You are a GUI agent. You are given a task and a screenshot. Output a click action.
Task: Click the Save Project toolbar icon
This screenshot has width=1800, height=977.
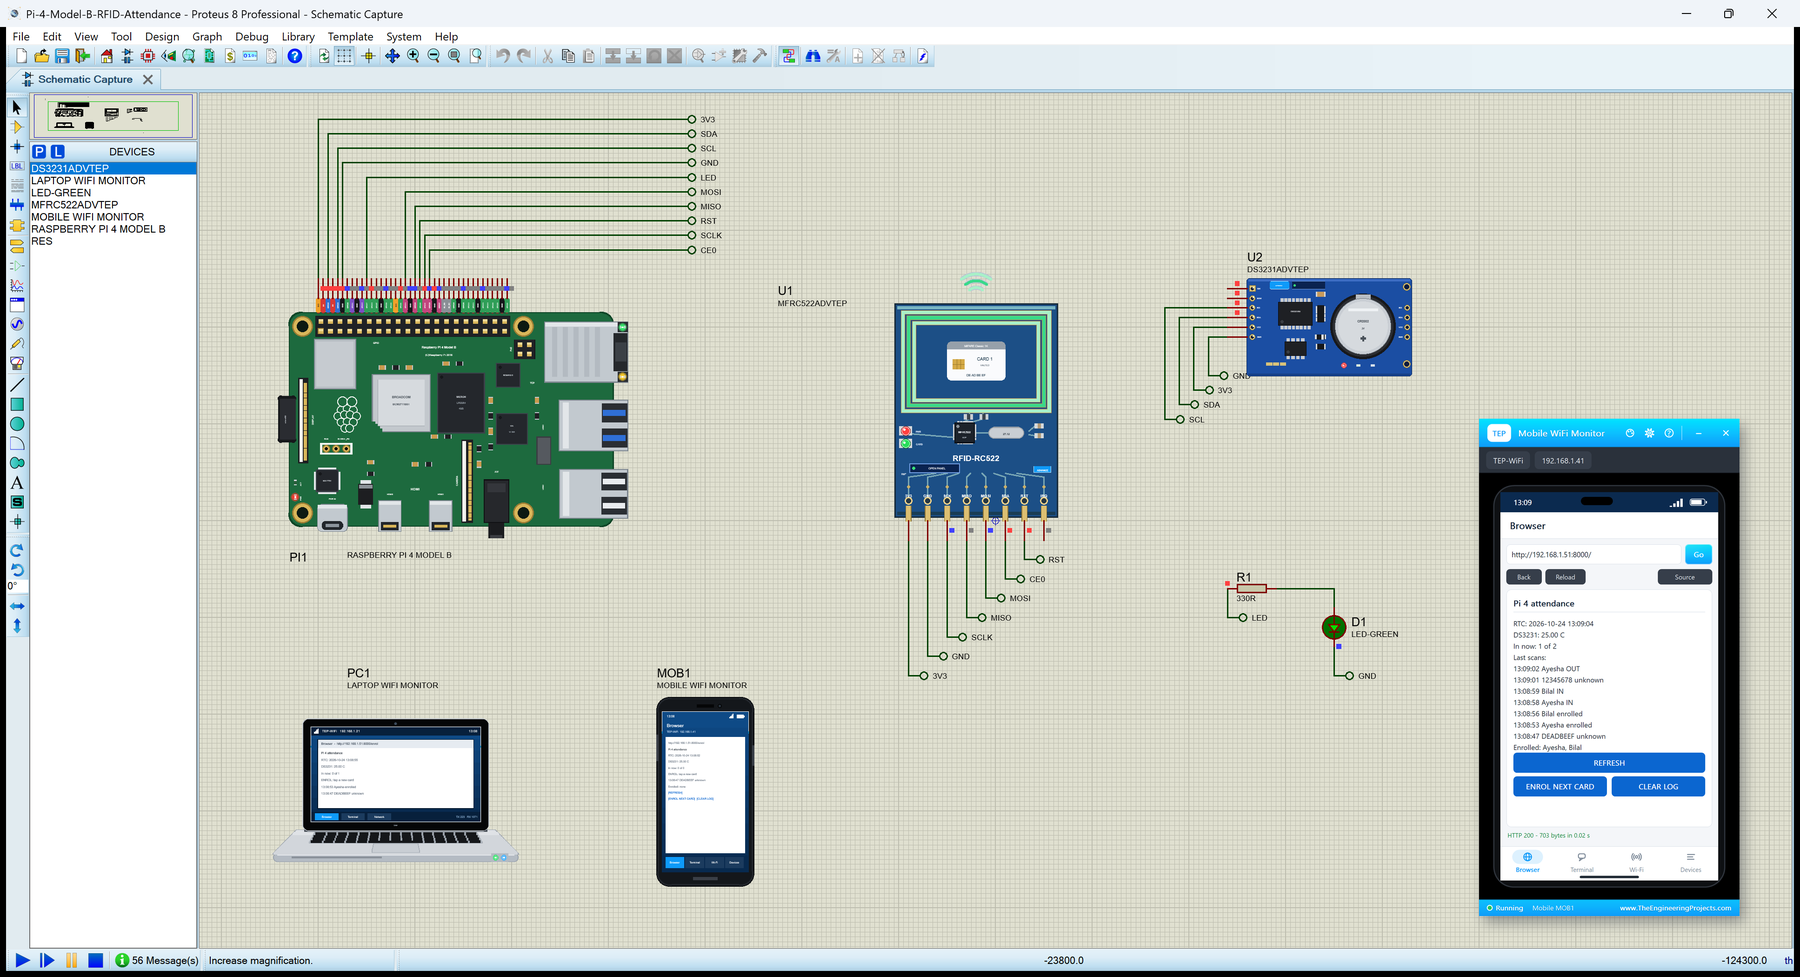point(62,56)
